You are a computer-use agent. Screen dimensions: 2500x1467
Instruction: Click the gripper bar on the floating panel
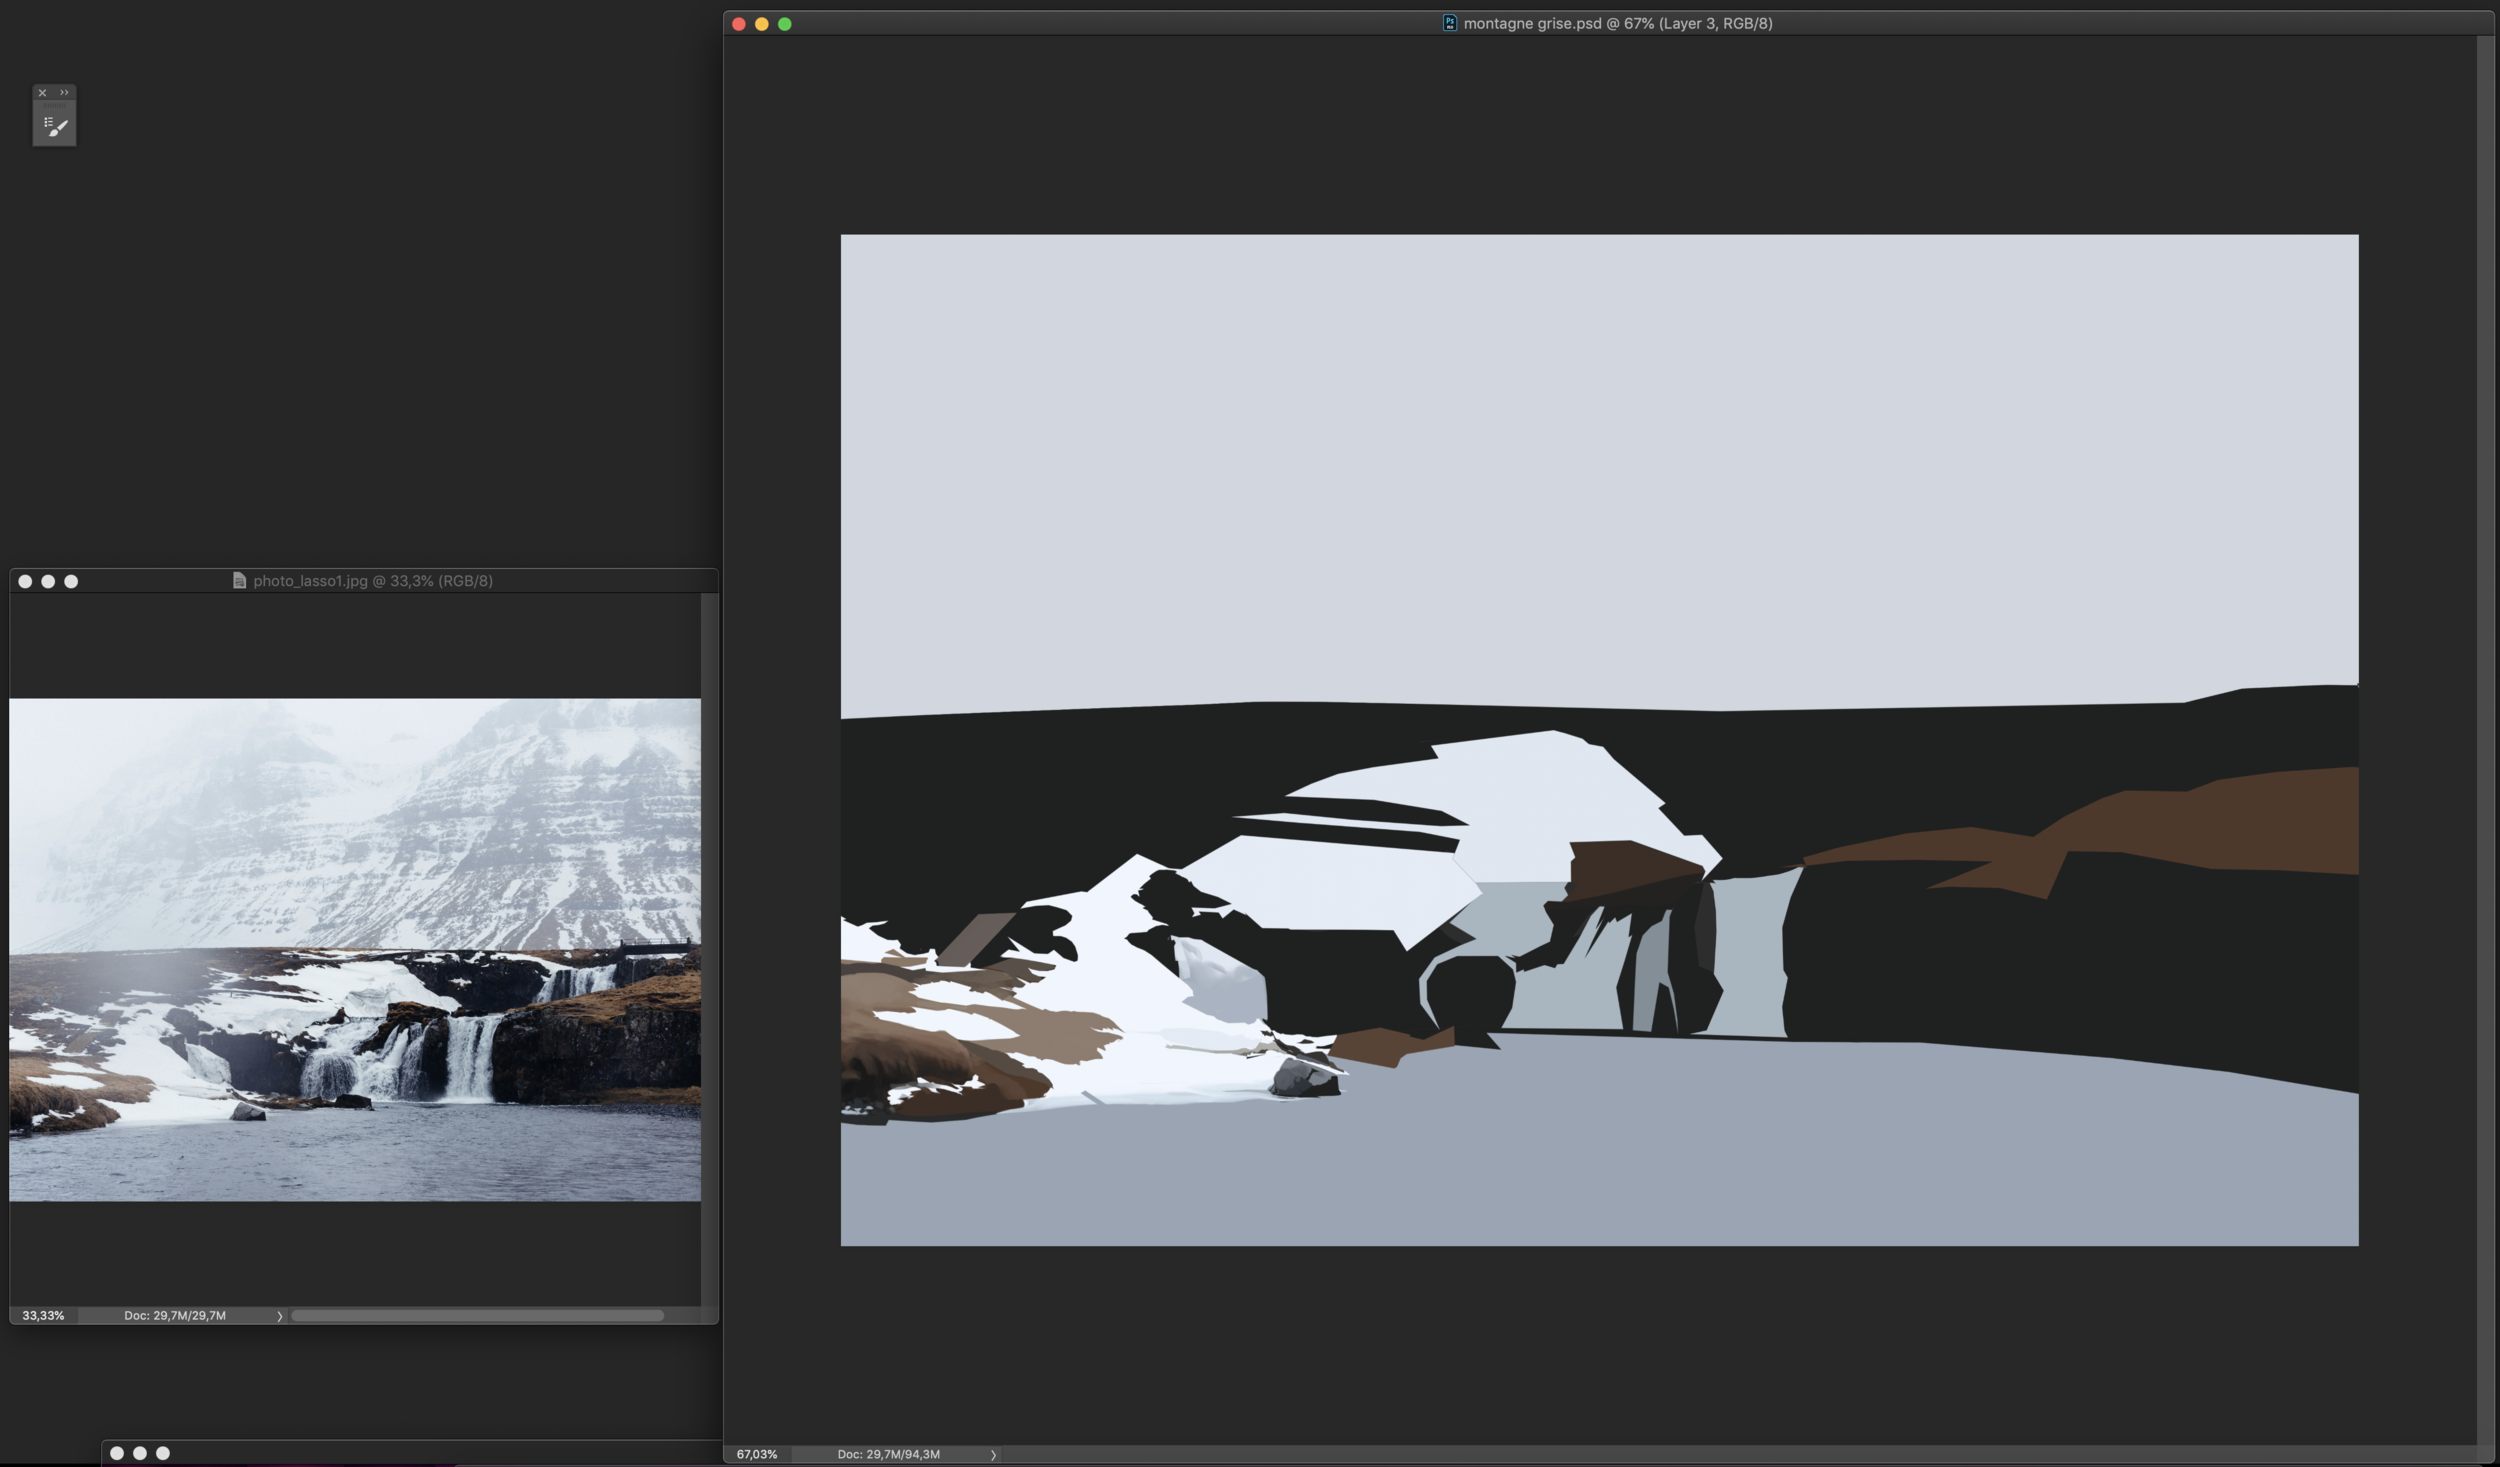click(55, 104)
